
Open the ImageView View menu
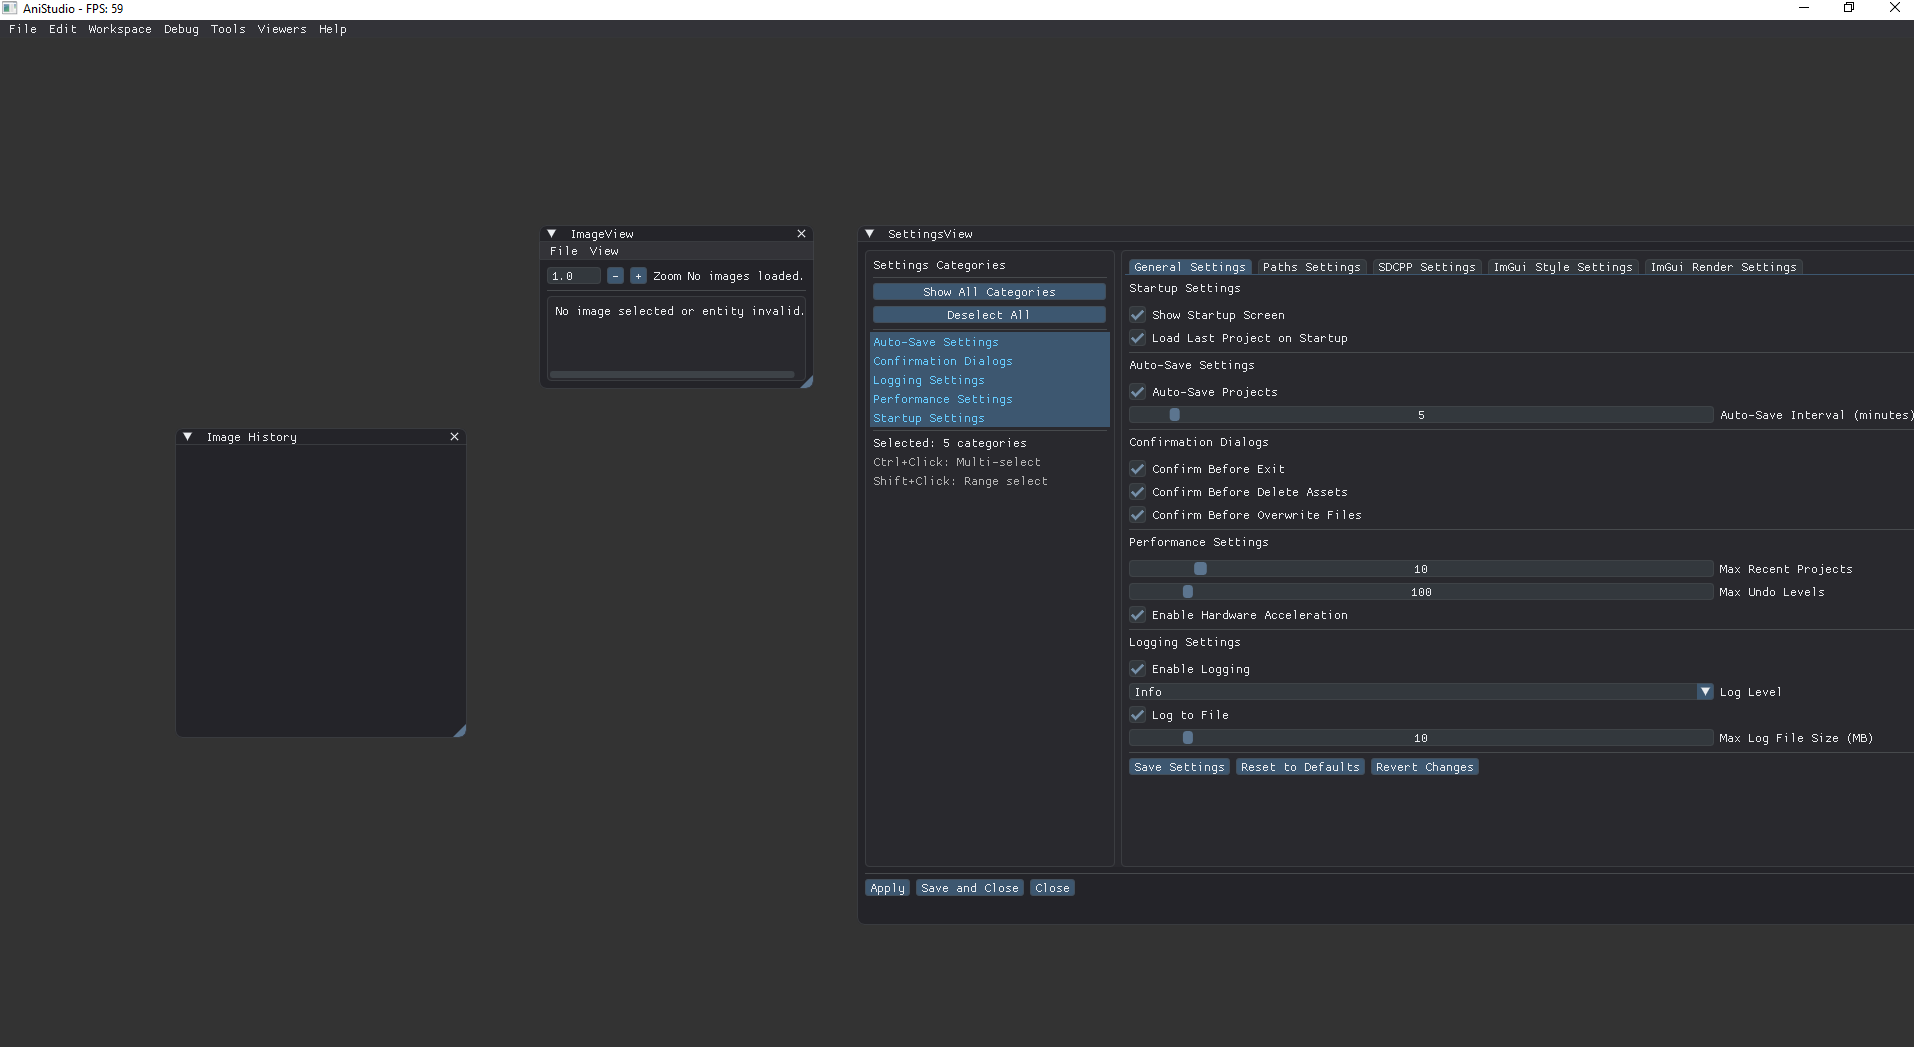click(x=604, y=251)
